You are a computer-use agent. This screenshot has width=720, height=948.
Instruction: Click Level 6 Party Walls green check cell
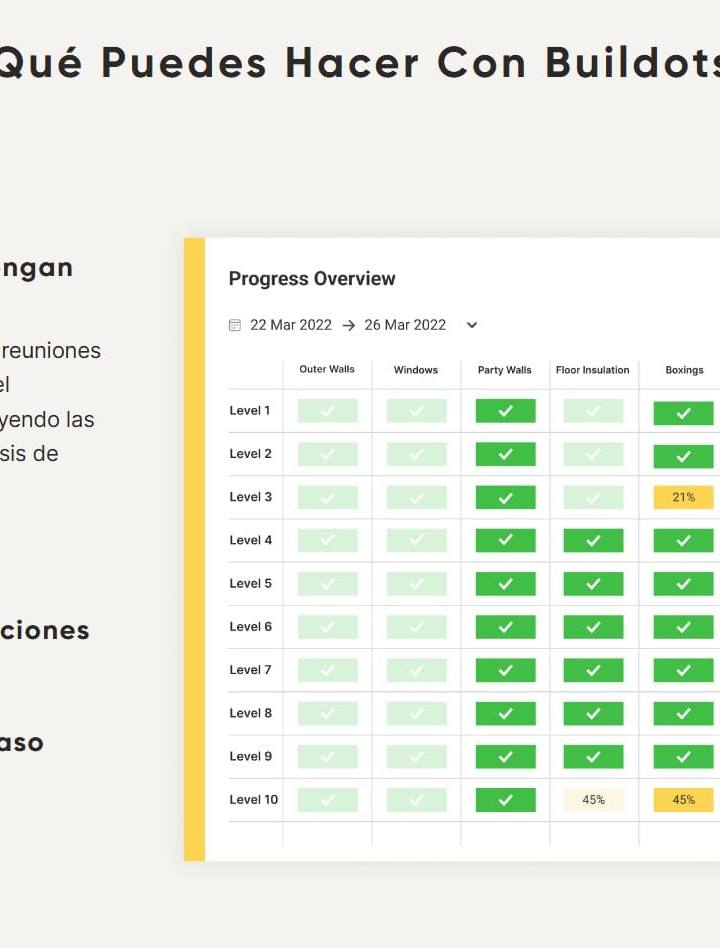pos(505,627)
